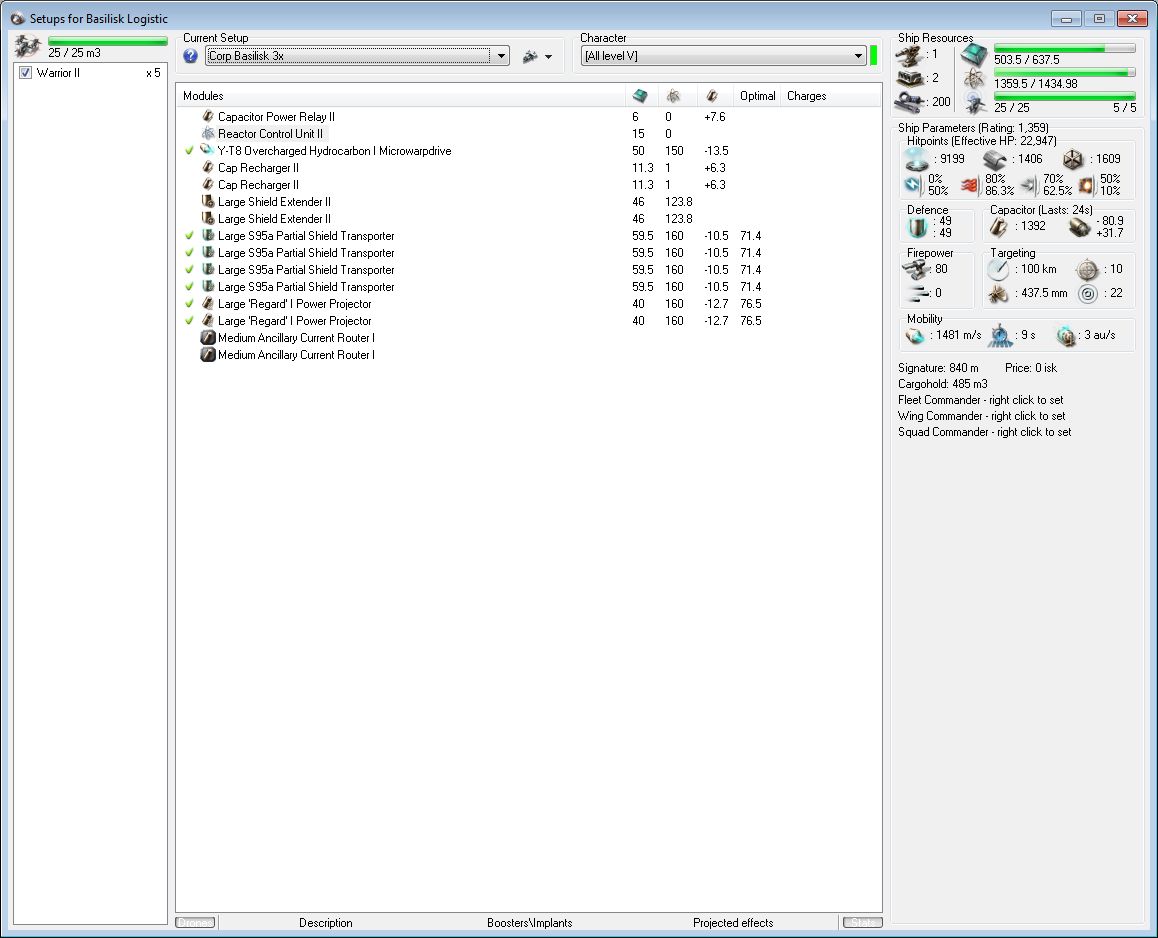This screenshot has height=938, width=1158.
Task: Click the drone bay capacity bar 25 / 25 m3
Action: click(x=108, y=41)
